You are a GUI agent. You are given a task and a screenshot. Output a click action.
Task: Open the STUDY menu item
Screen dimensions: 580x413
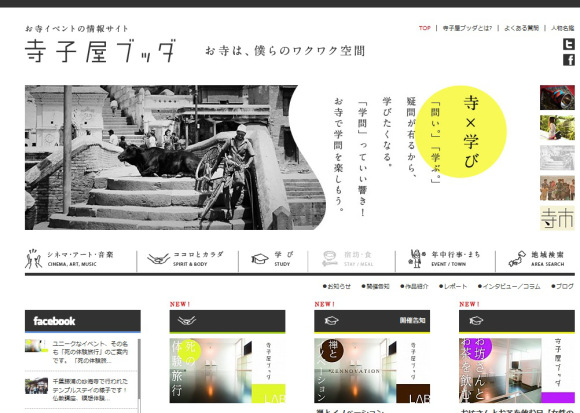(273, 259)
